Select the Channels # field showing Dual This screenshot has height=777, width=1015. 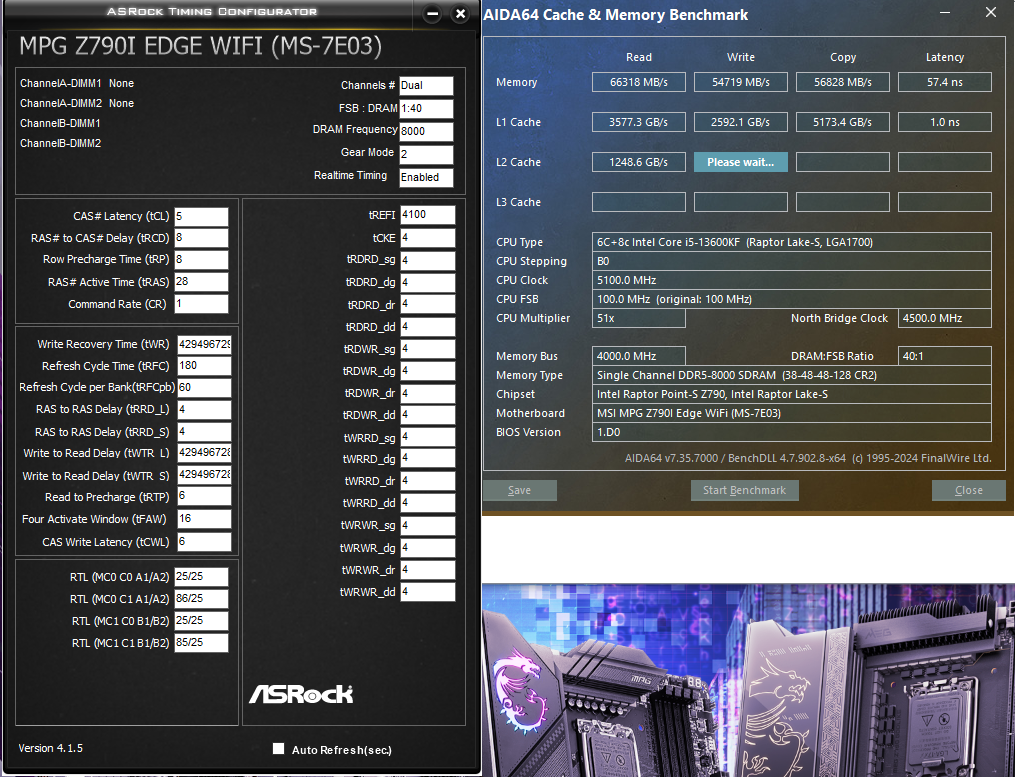[x=426, y=86]
